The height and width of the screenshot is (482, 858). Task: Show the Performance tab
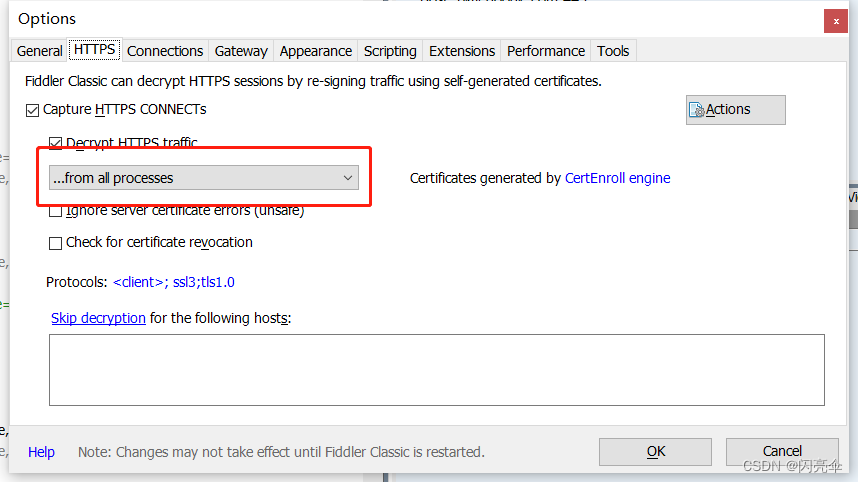(x=546, y=51)
